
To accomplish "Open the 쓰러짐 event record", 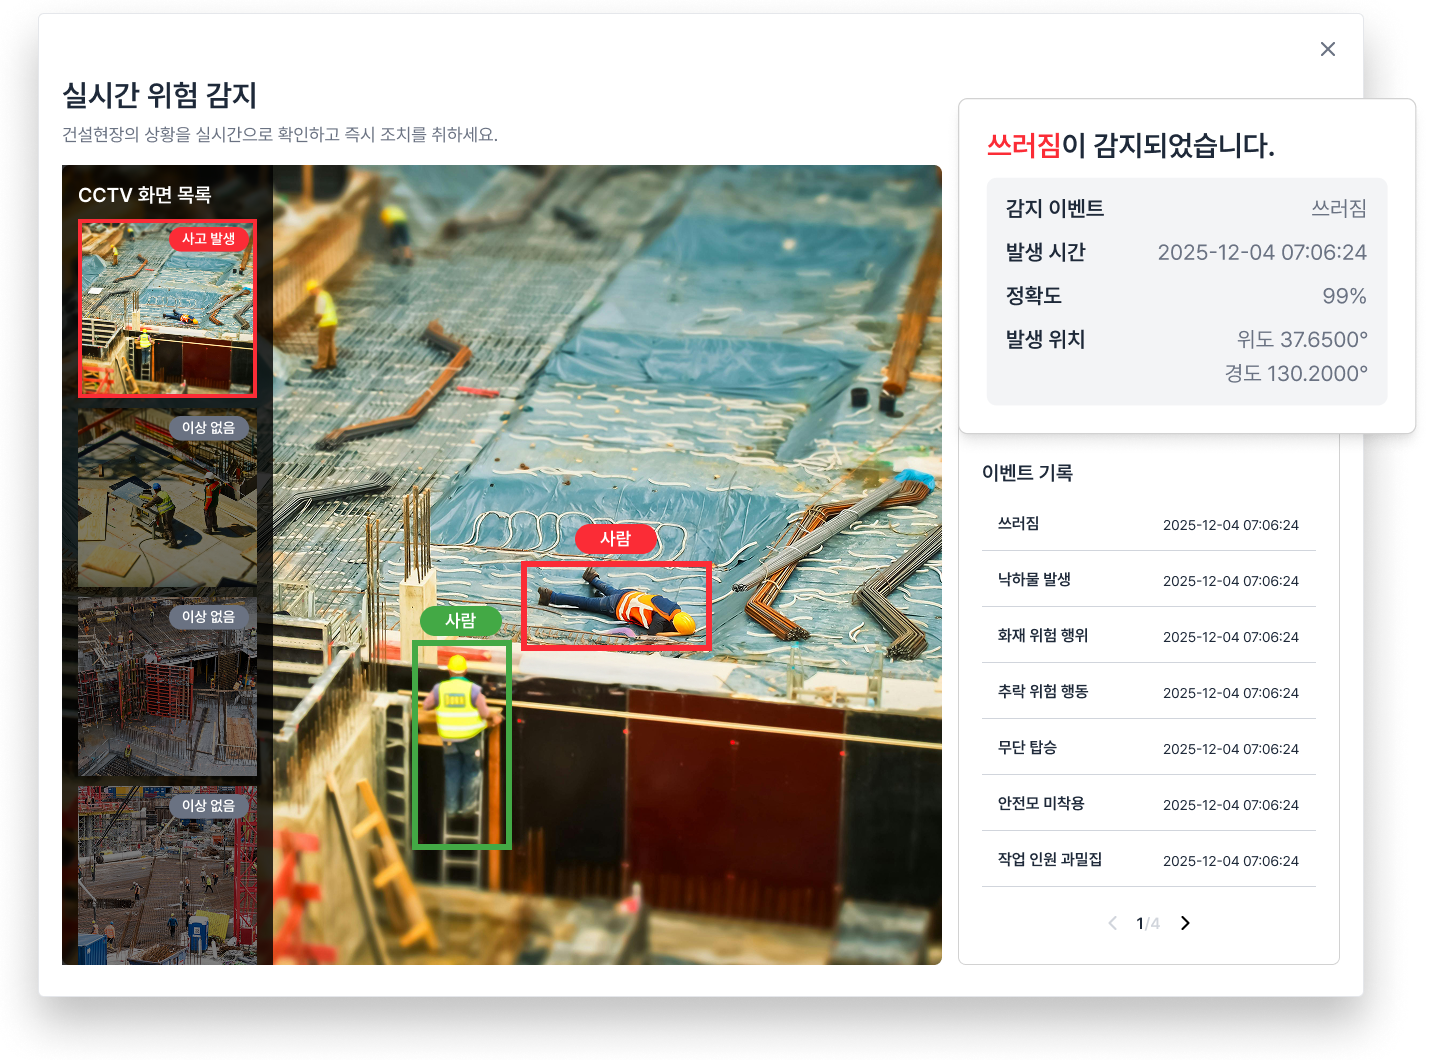I will click(1148, 524).
